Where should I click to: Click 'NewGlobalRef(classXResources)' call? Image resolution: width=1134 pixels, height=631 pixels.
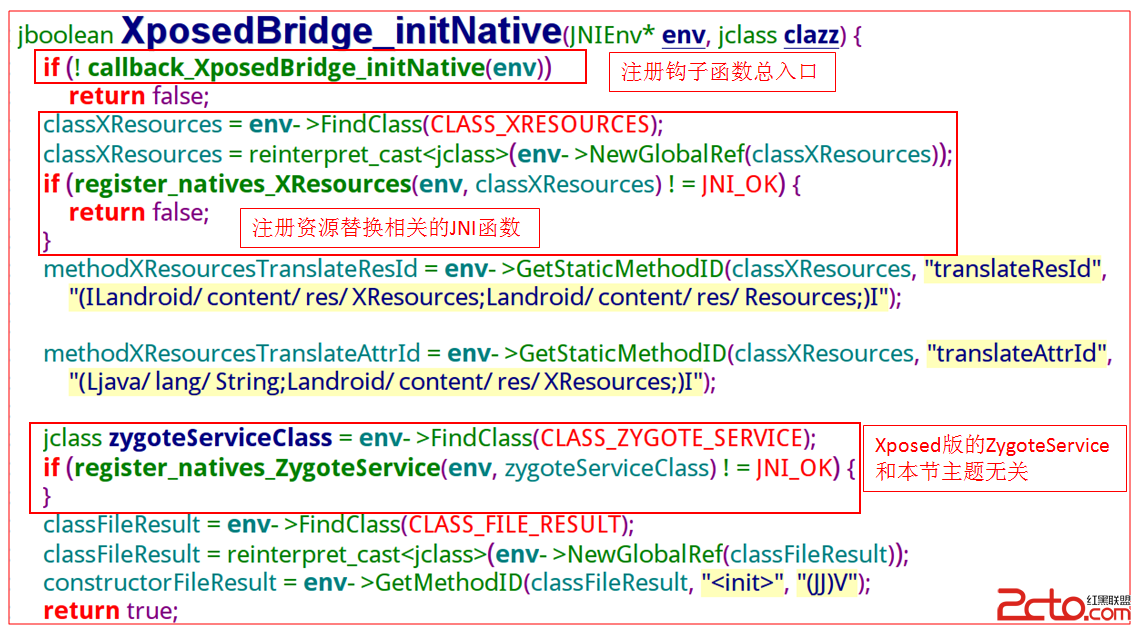(763, 154)
